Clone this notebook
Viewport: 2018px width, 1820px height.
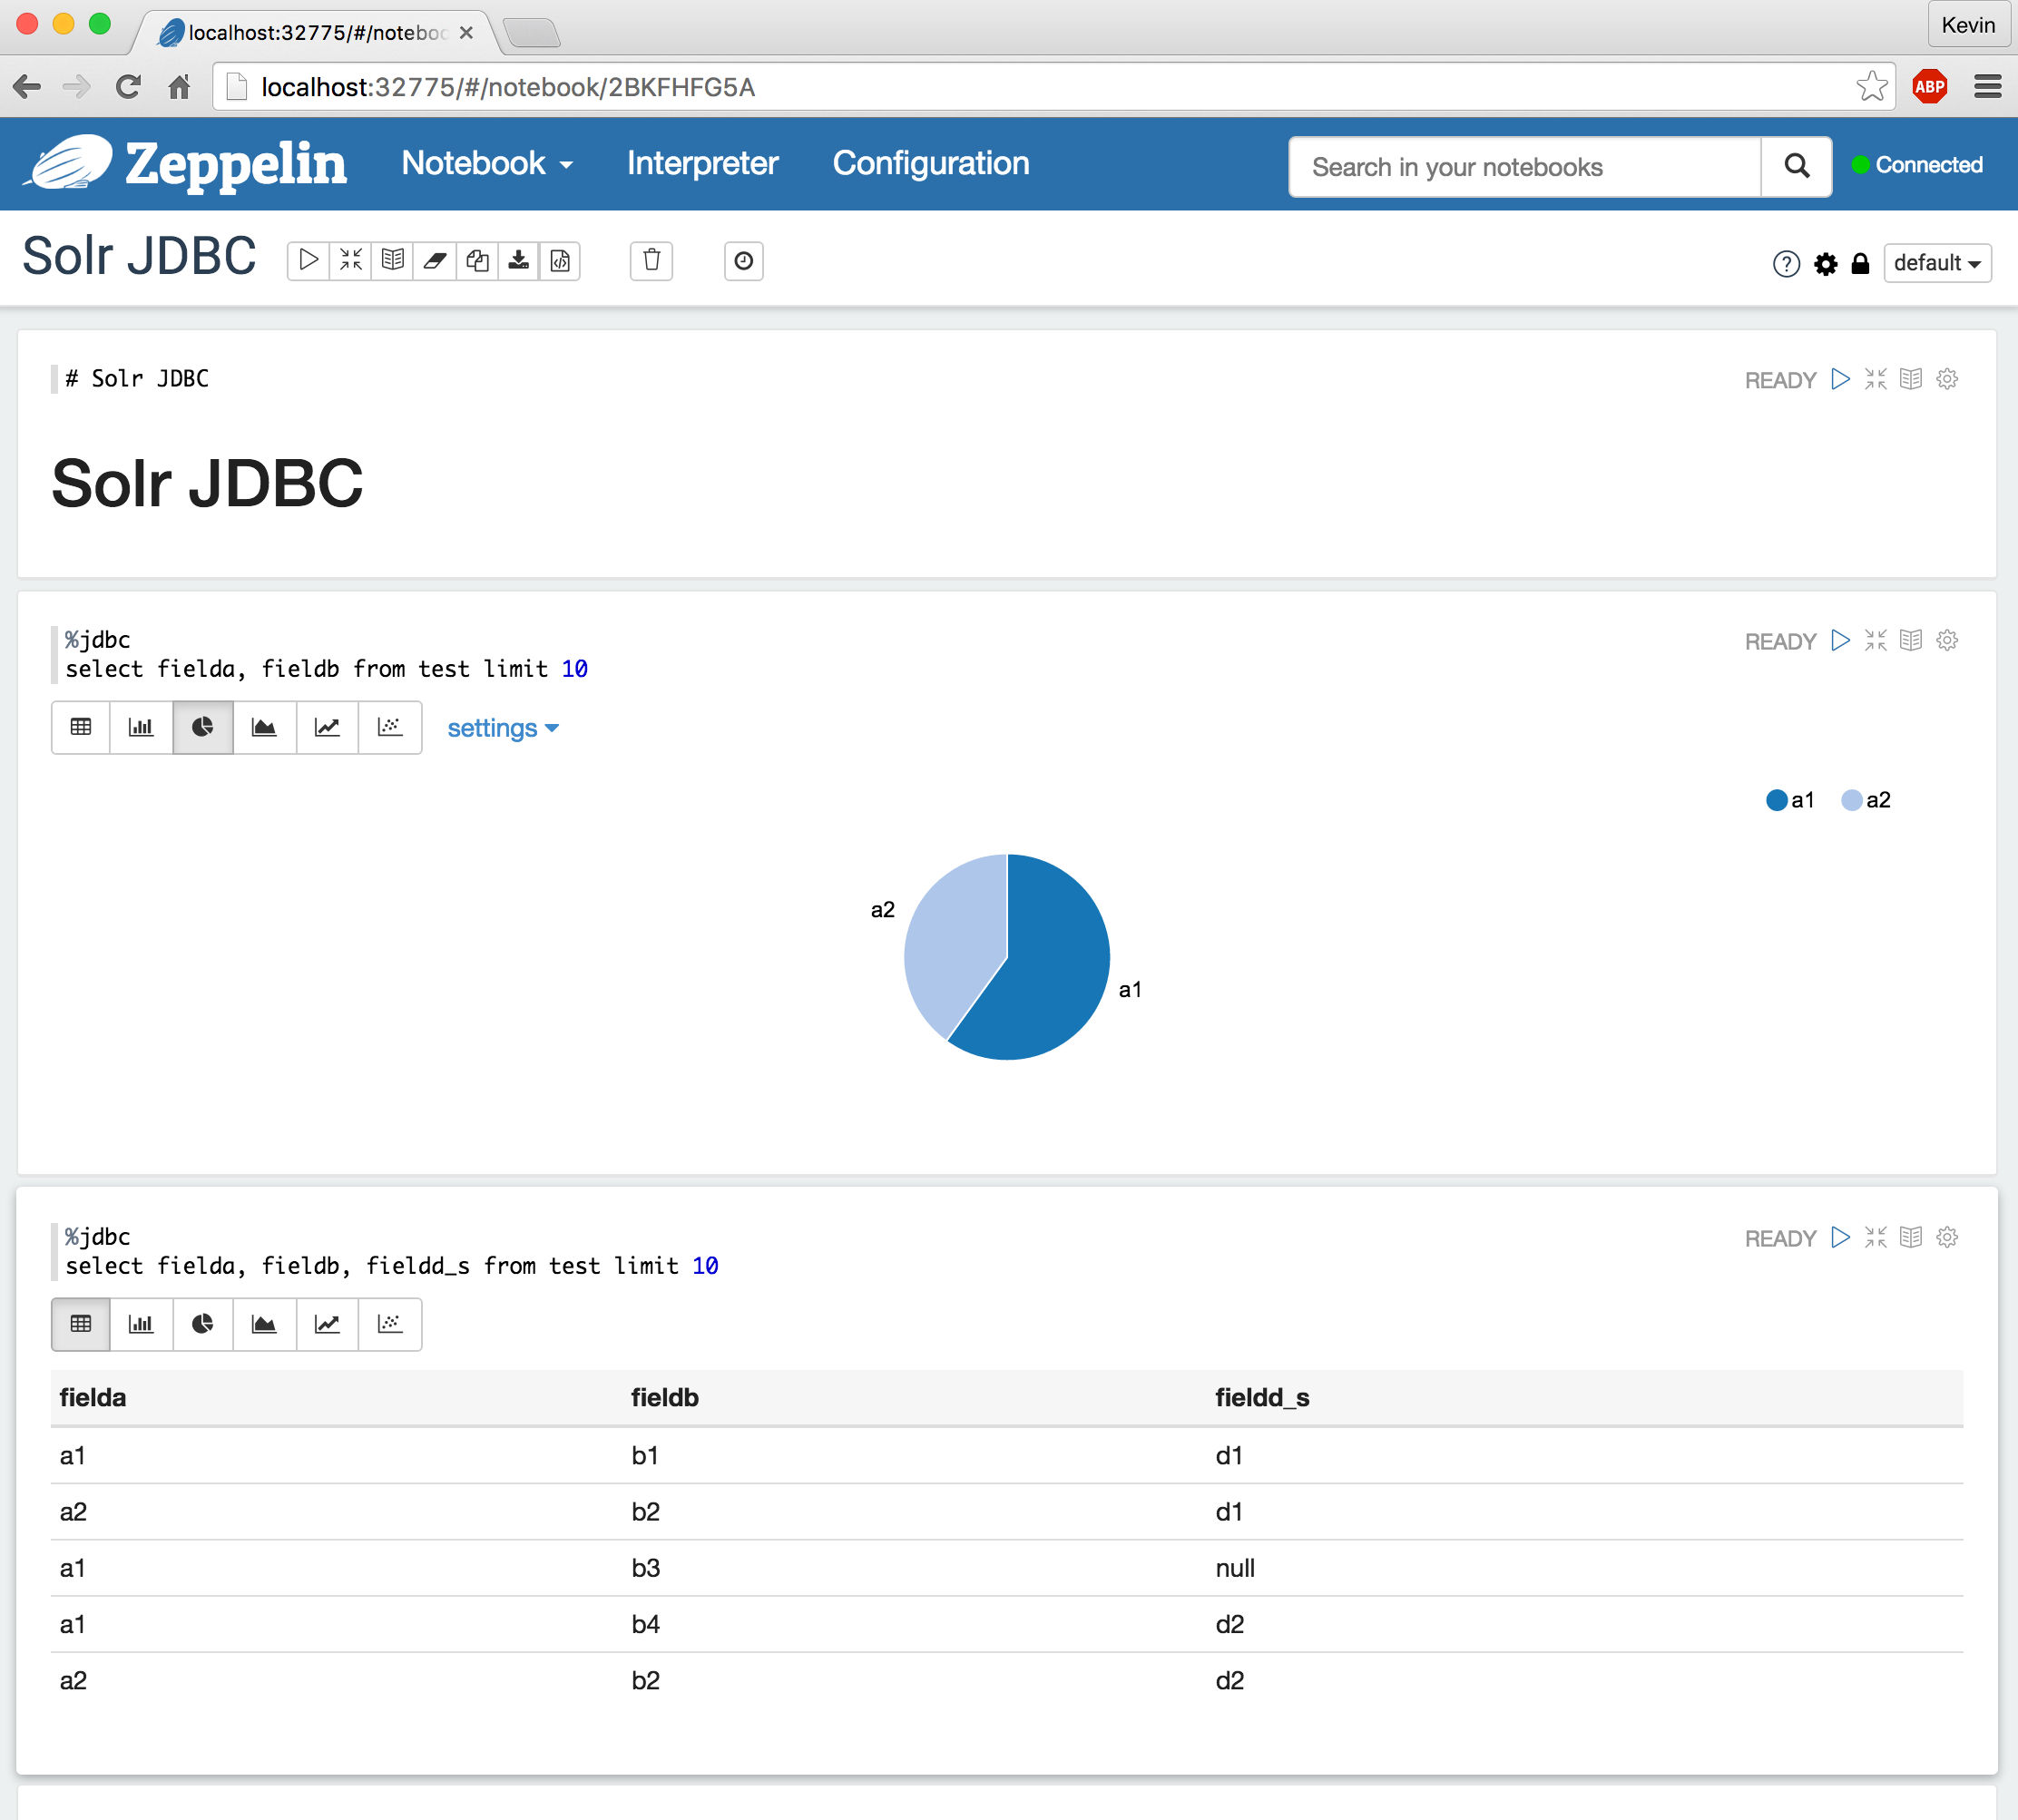(x=477, y=261)
